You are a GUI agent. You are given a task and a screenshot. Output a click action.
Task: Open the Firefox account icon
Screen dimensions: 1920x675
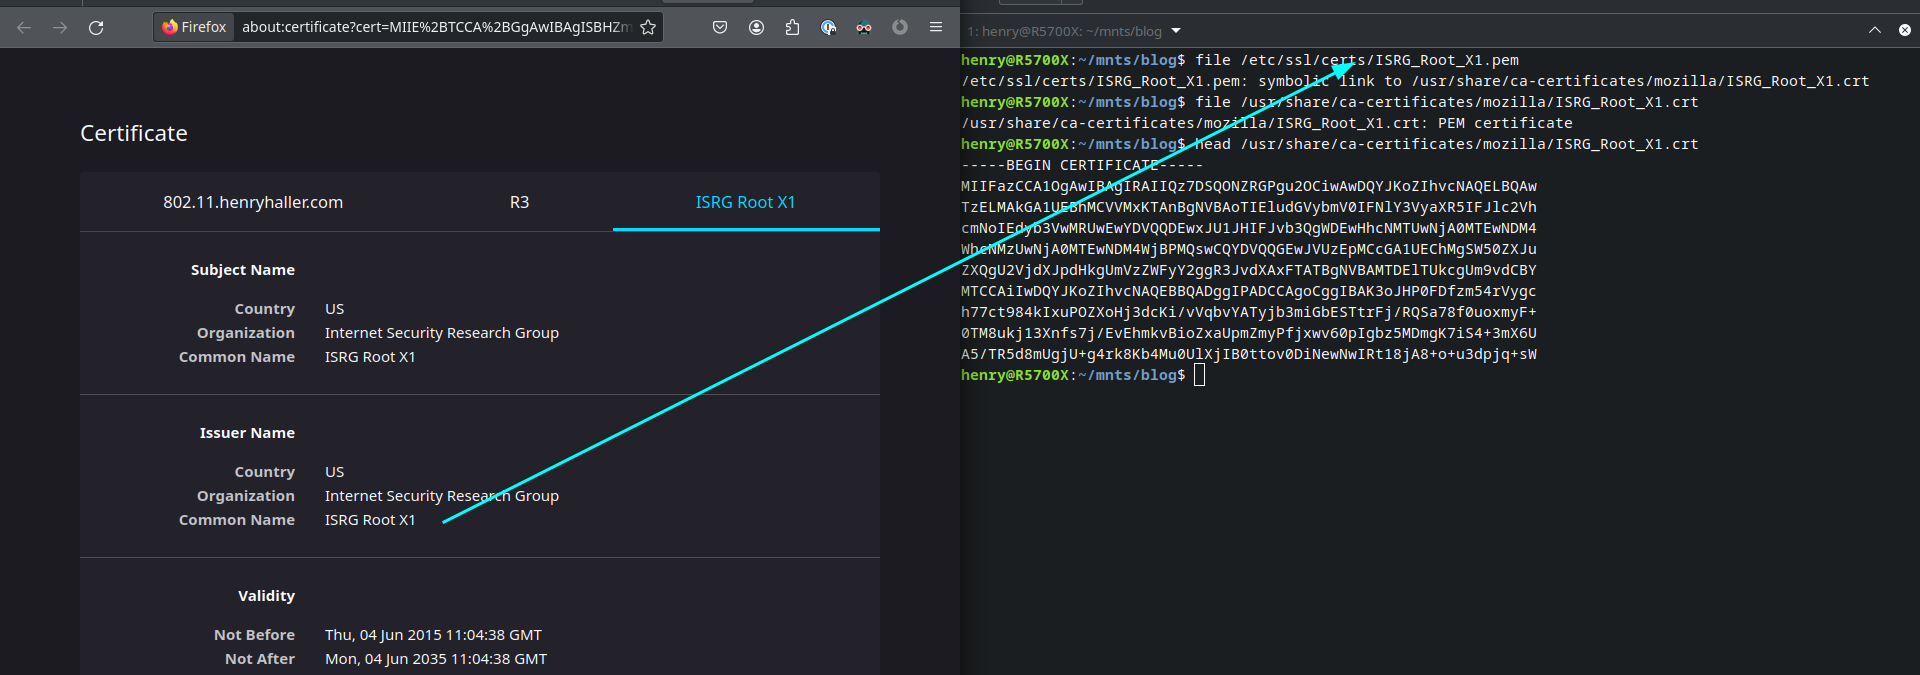click(x=756, y=28)
